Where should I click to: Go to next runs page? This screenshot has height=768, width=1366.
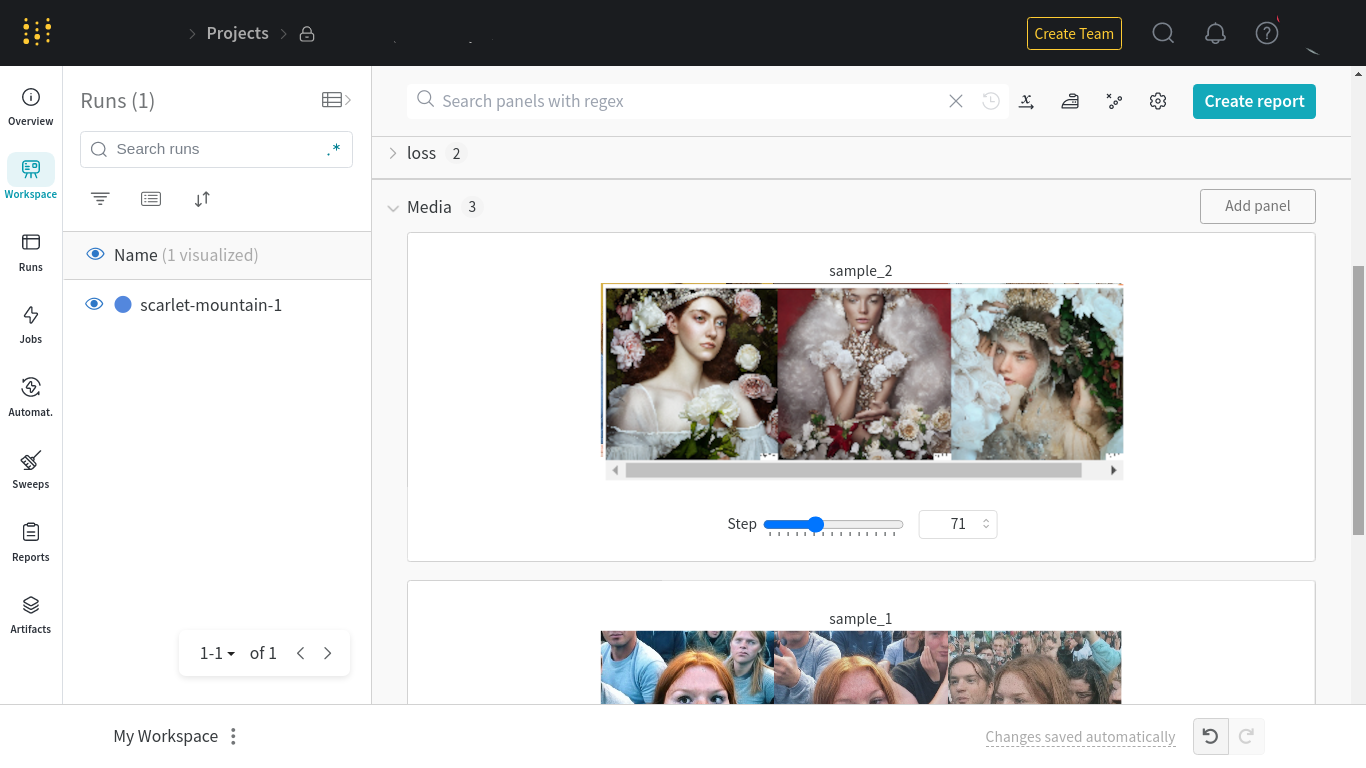tap(327, 653)
